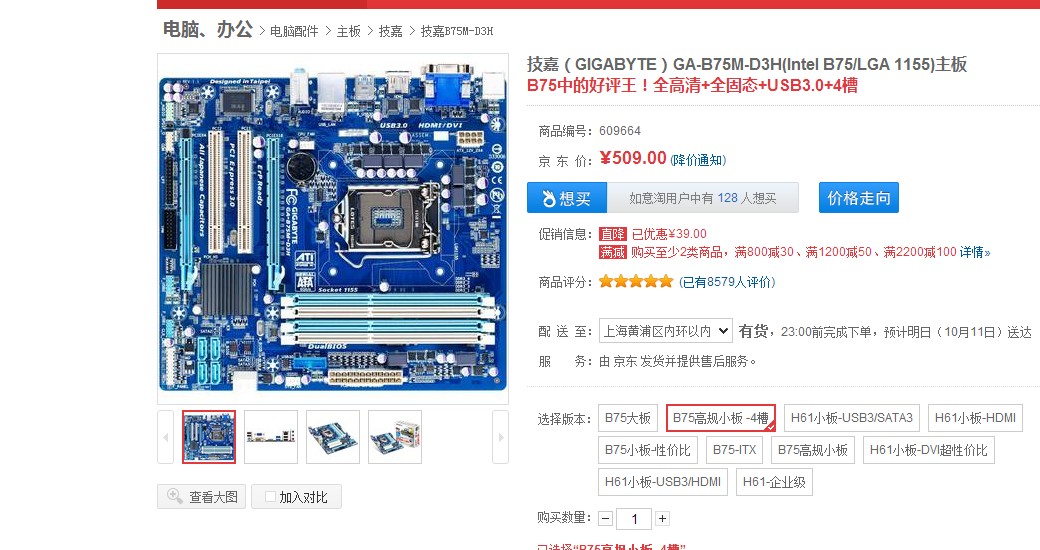Select the H61小板-HDMI version option
The width and height of the screenshot is (1040, 550).
pyautogui.click(x=975, y=418)
